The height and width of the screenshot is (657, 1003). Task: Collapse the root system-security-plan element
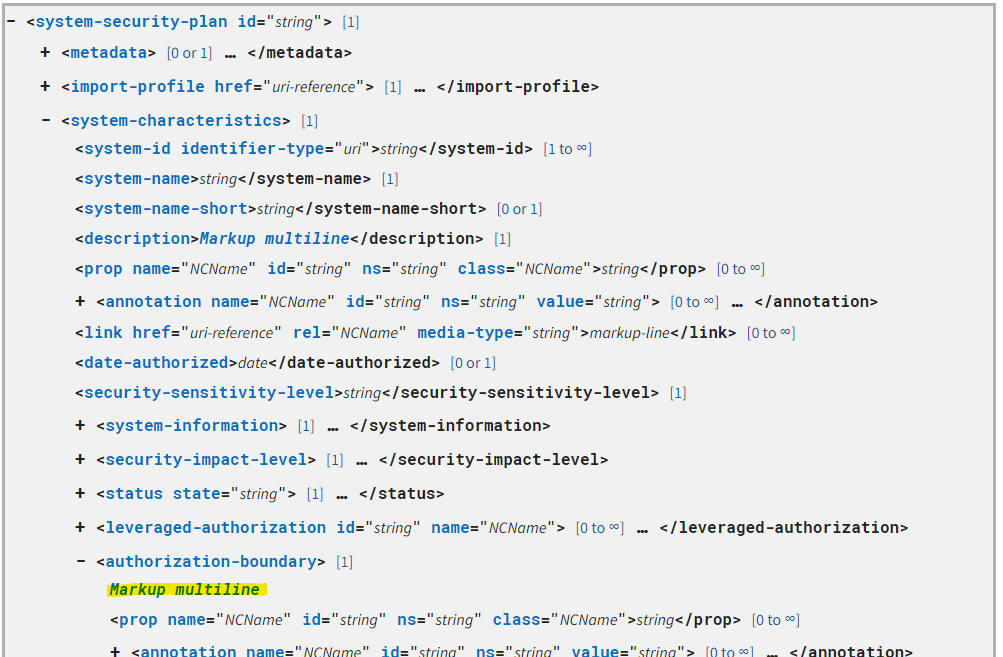[x=10, y=20]
